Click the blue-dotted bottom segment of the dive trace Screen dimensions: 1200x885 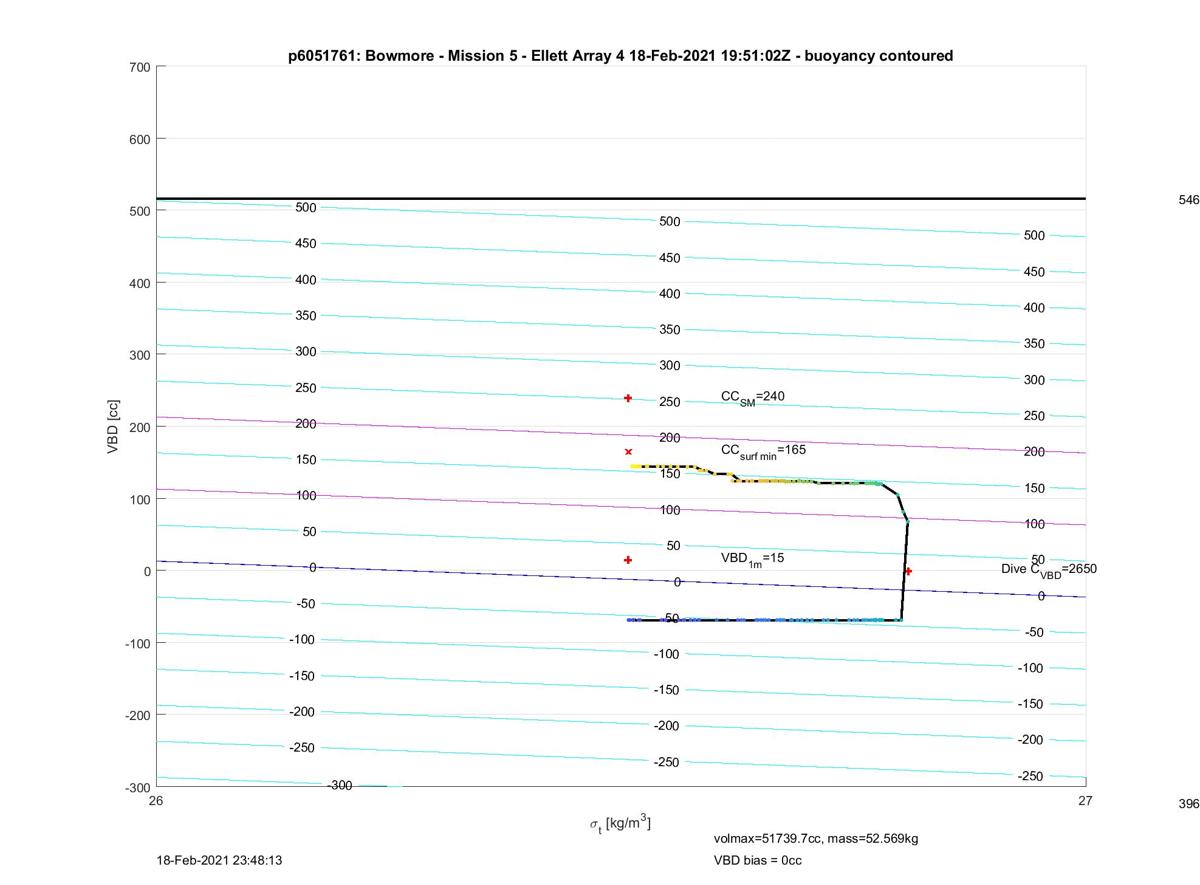tap(765, 620)
